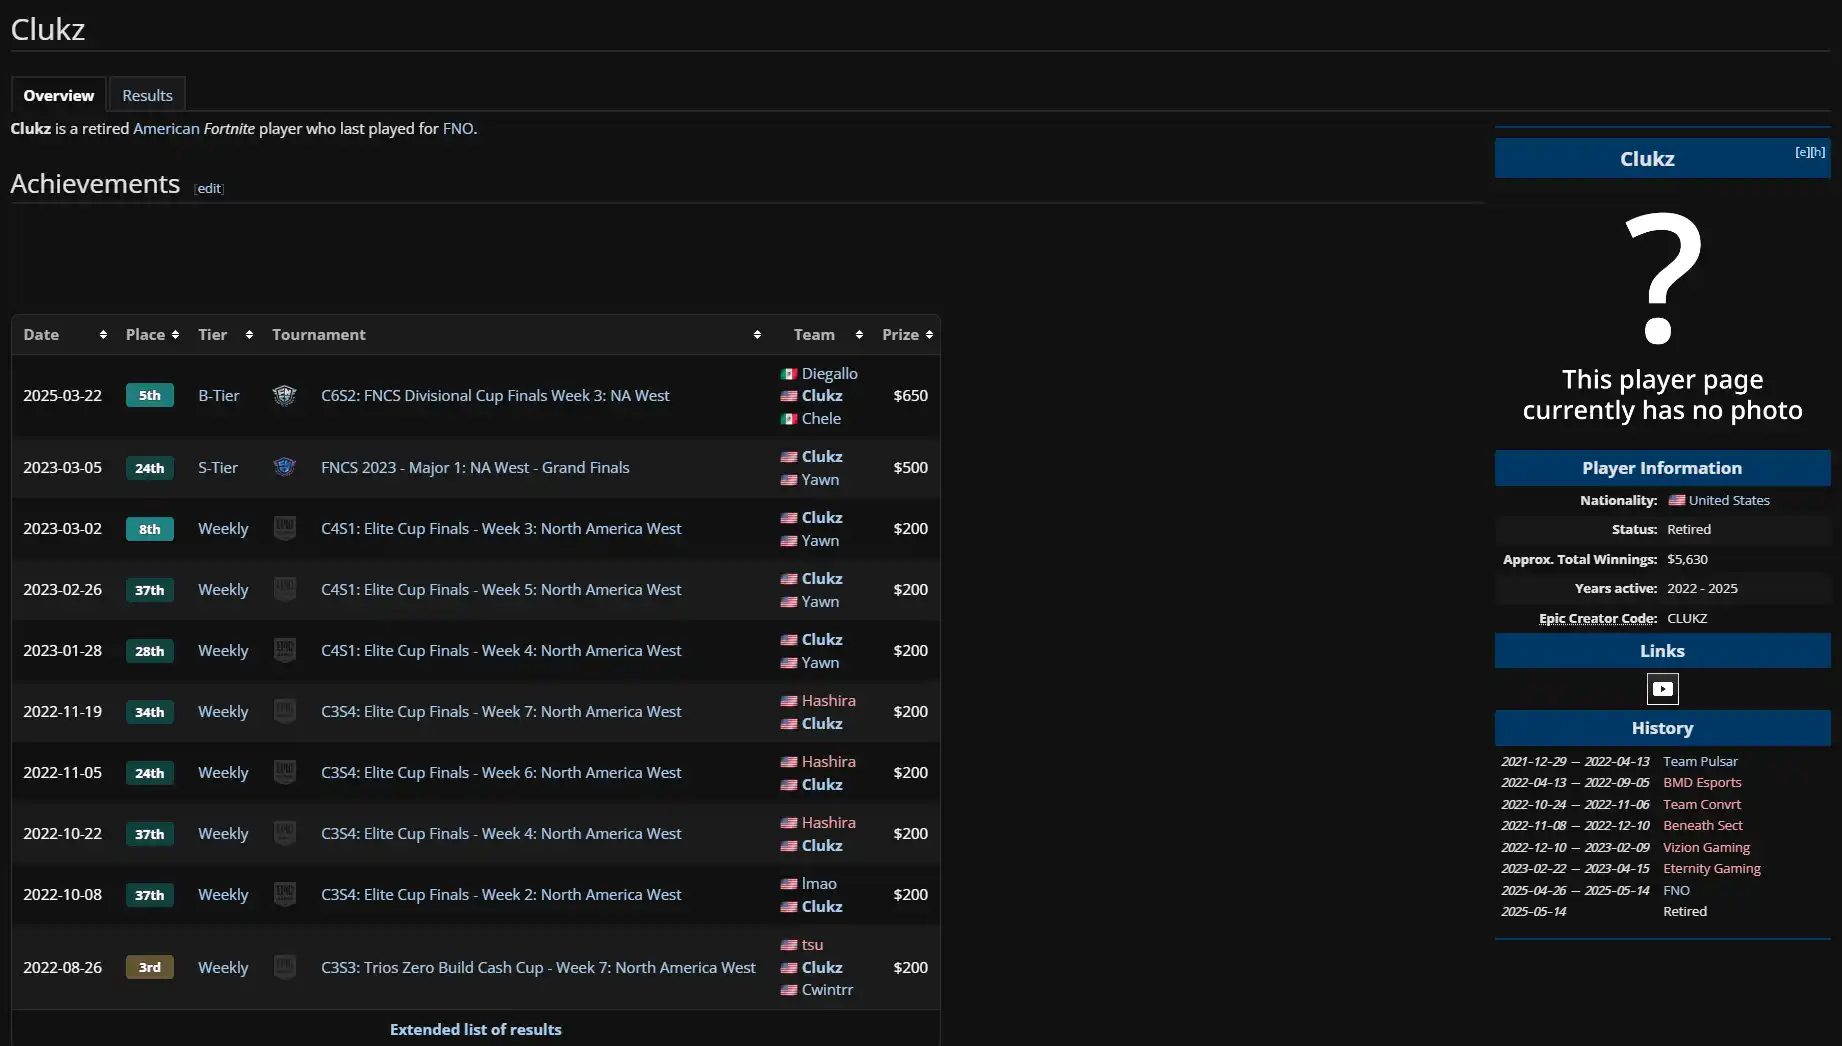Click the Trios Zero Build Cash Cup icon

click(x=284, y=968)
